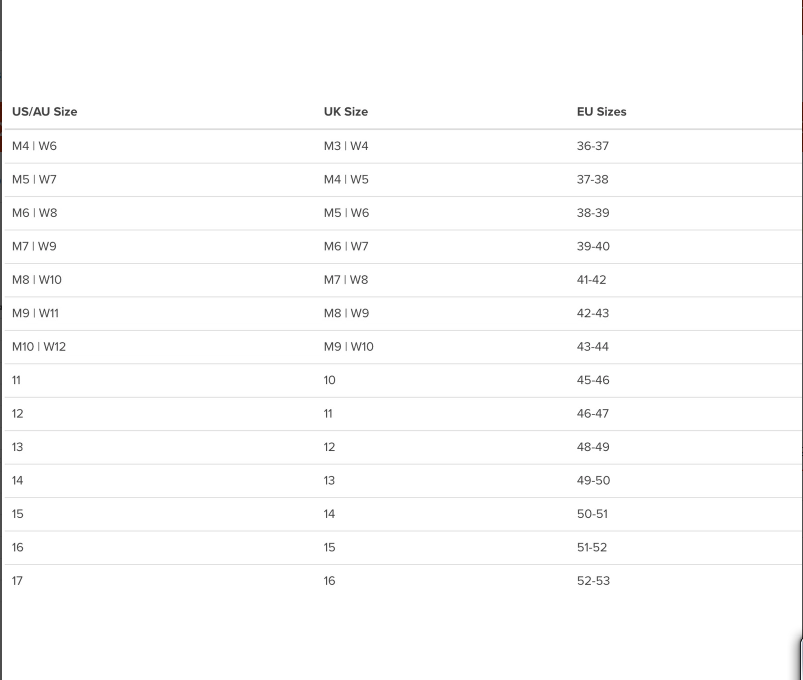
Task: Select the M8 | W10 US/AU cell
Action: coord(37,280)
